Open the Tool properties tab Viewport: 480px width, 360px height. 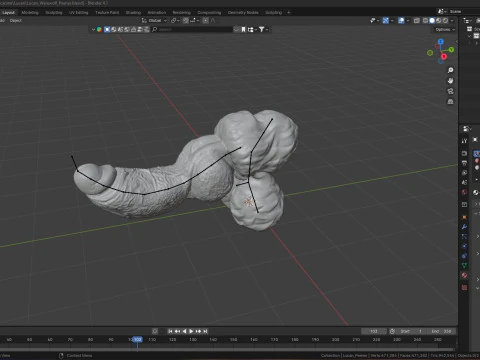click(464, 141)
